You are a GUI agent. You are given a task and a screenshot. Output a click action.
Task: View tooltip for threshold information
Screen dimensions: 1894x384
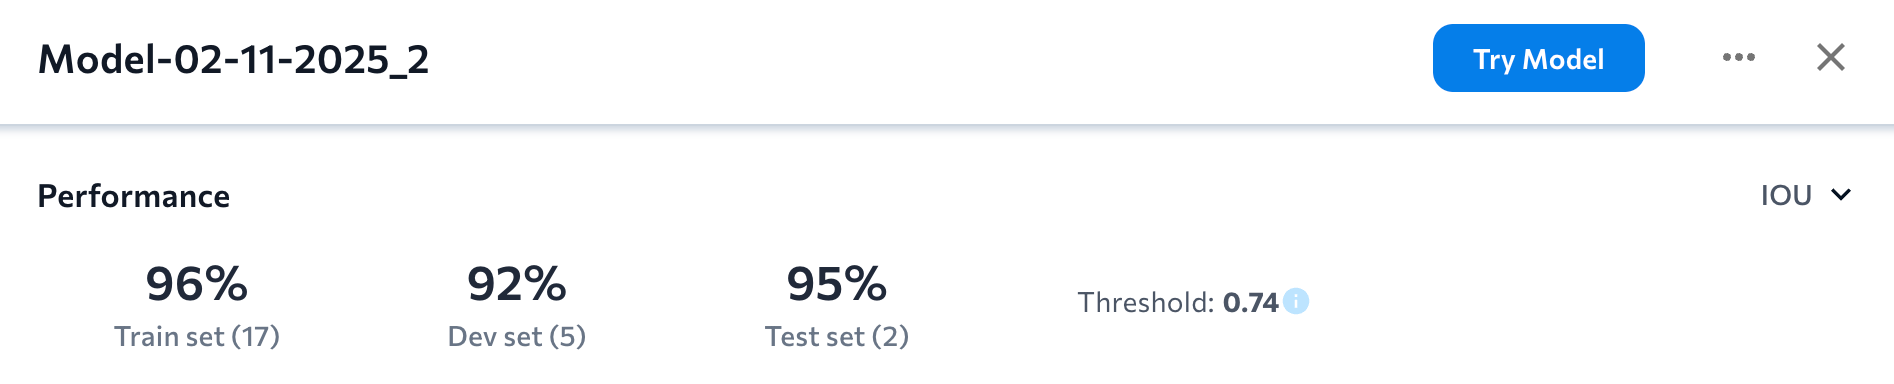coord(1296,301)
